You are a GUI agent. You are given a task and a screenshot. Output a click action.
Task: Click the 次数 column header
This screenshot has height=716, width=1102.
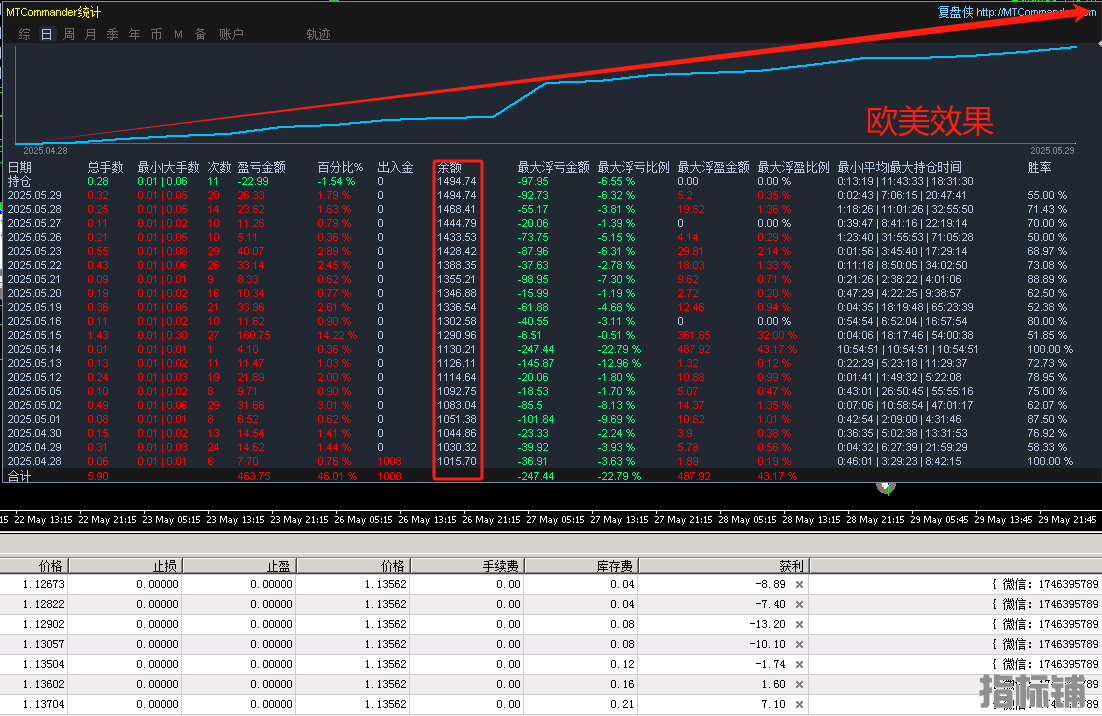[219, 167]
